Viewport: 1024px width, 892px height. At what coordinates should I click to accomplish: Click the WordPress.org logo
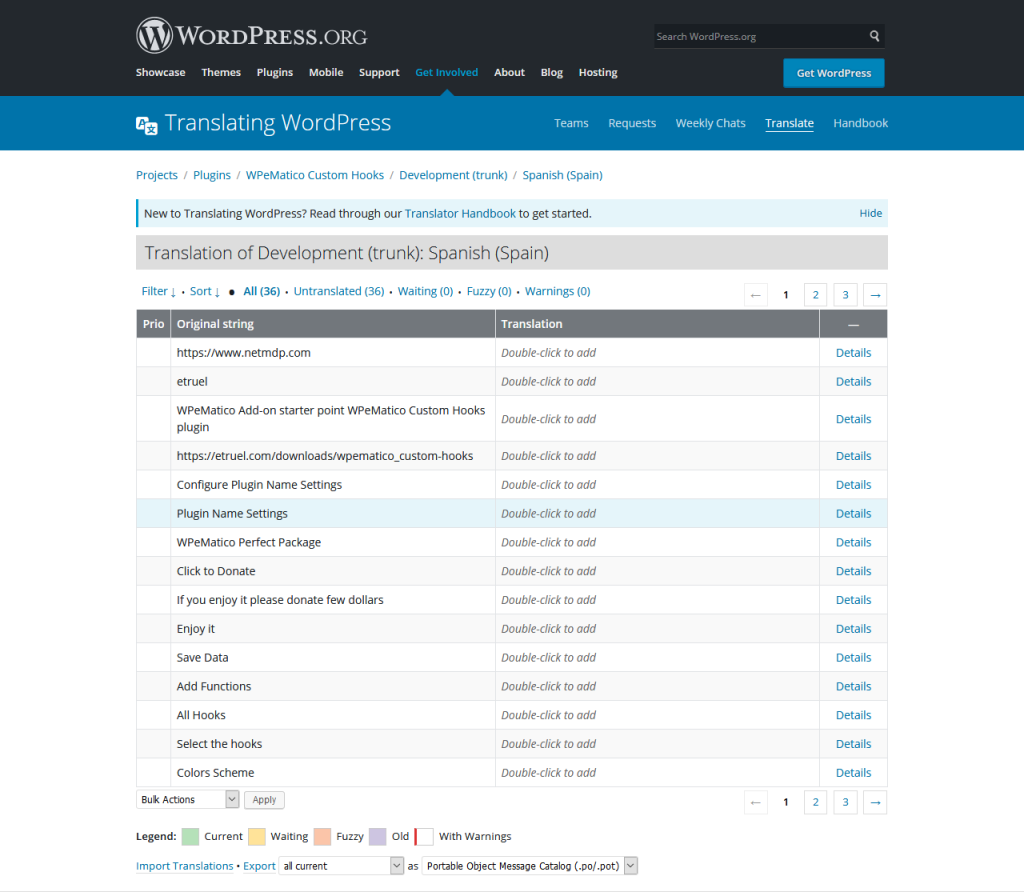pos(251,35)
